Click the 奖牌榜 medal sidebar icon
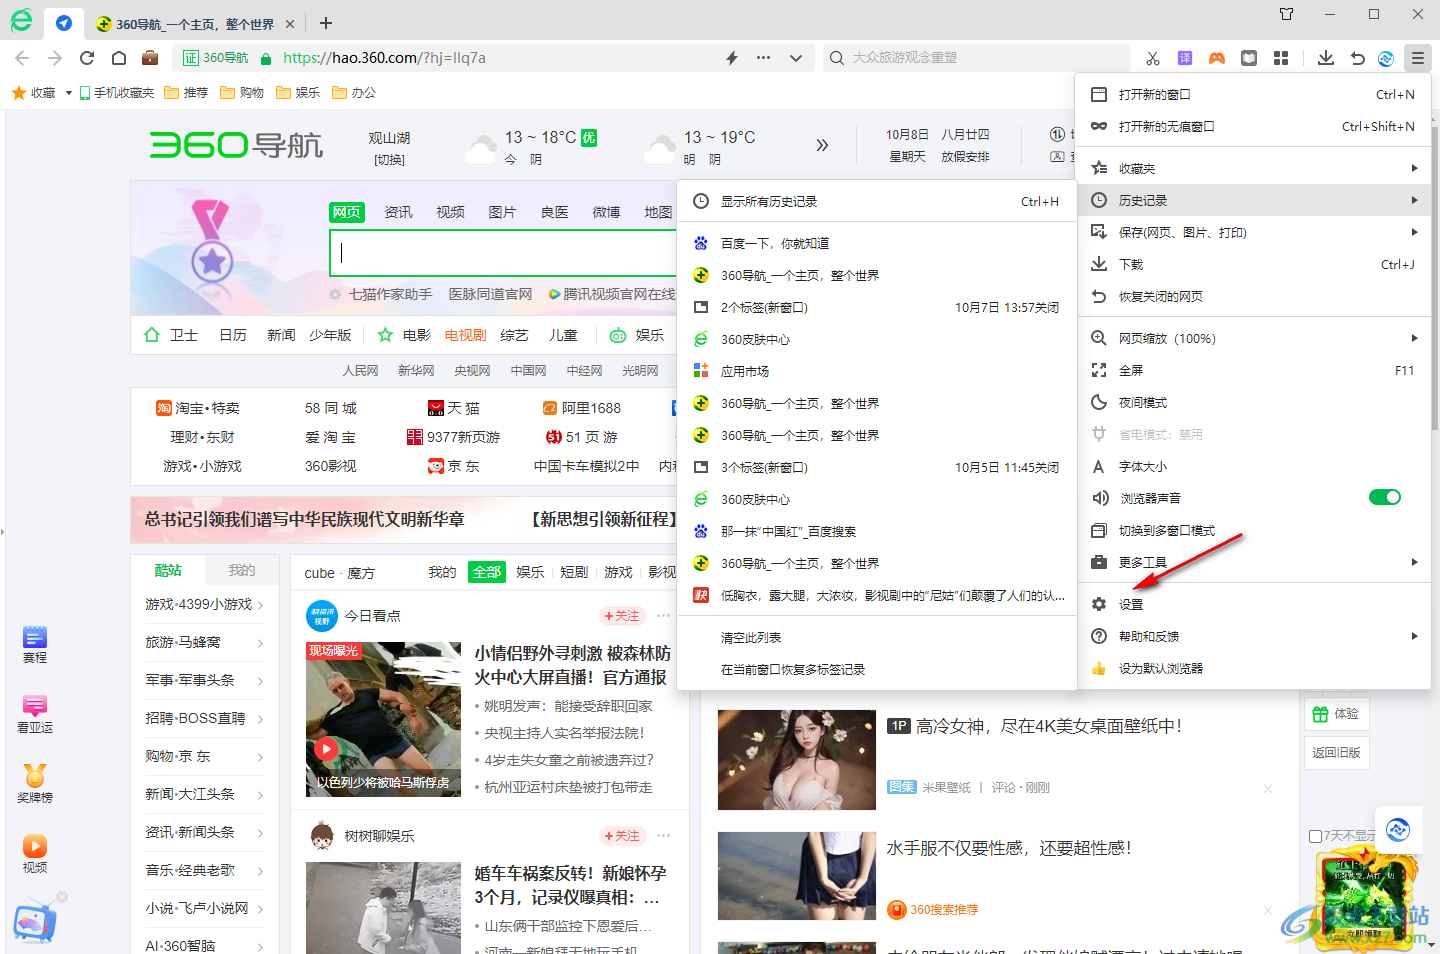The height and width of the screenshot is (954, 1440). click(35, 785)
